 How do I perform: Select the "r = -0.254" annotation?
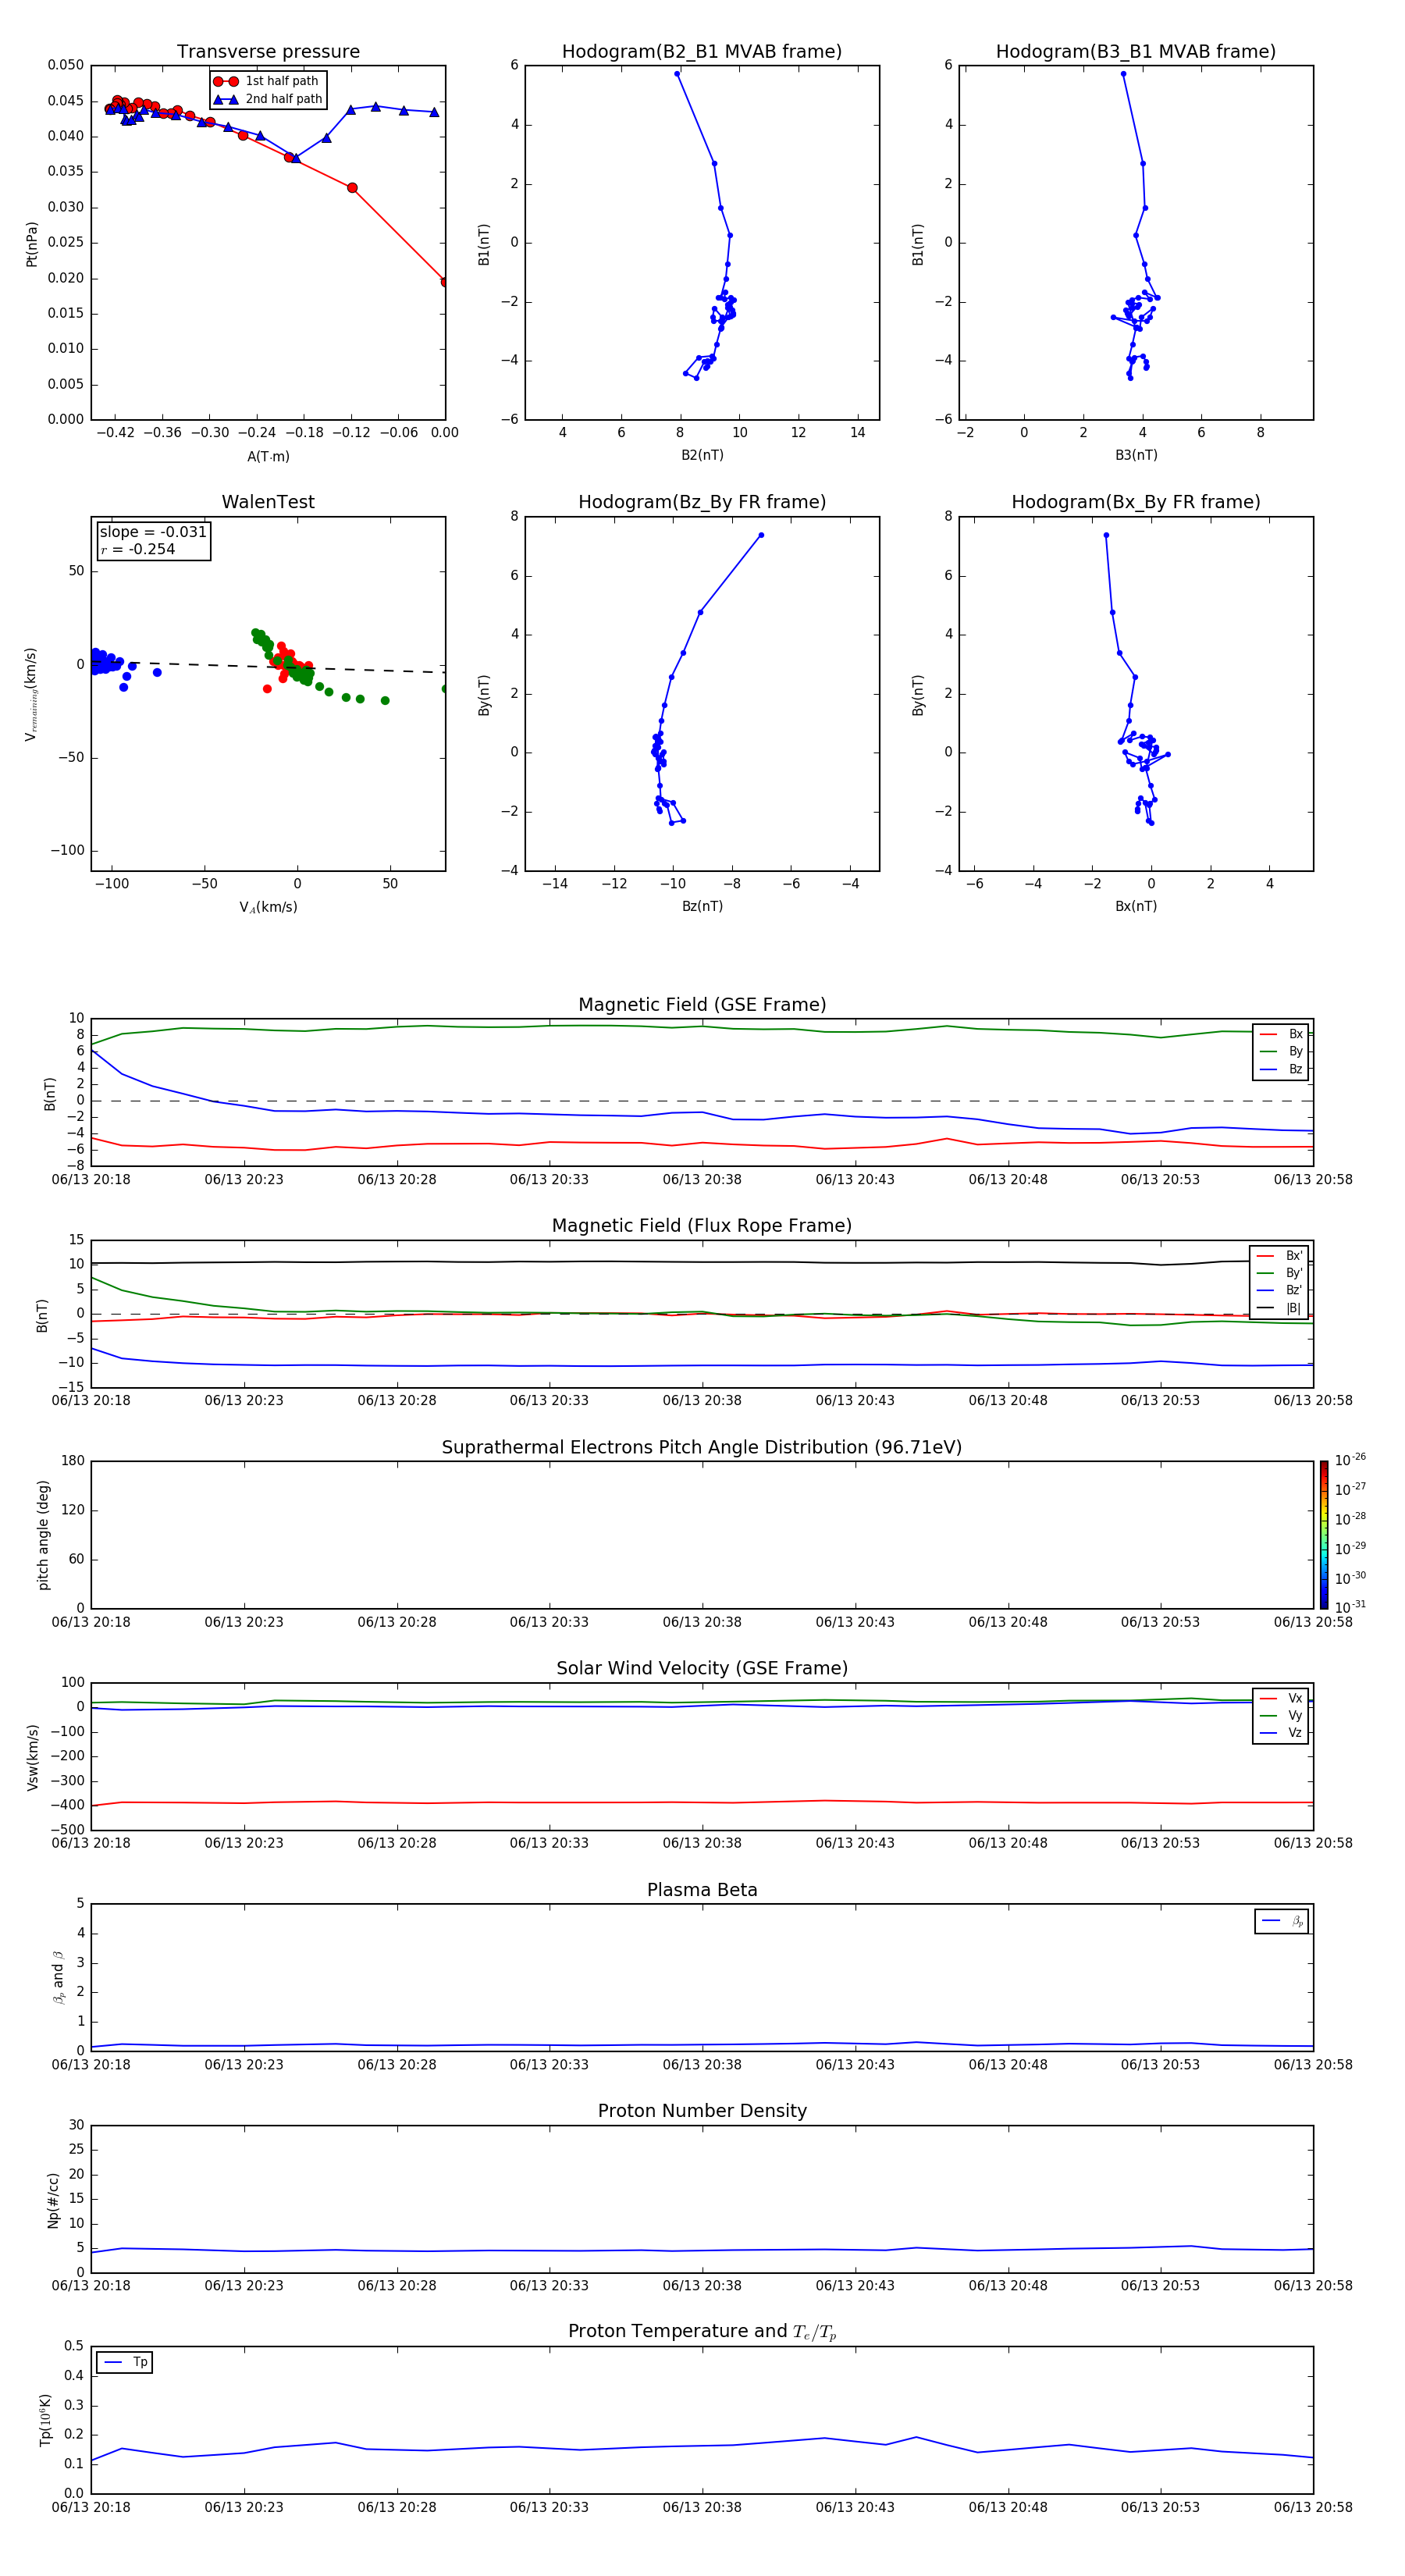tap(137, 550)
